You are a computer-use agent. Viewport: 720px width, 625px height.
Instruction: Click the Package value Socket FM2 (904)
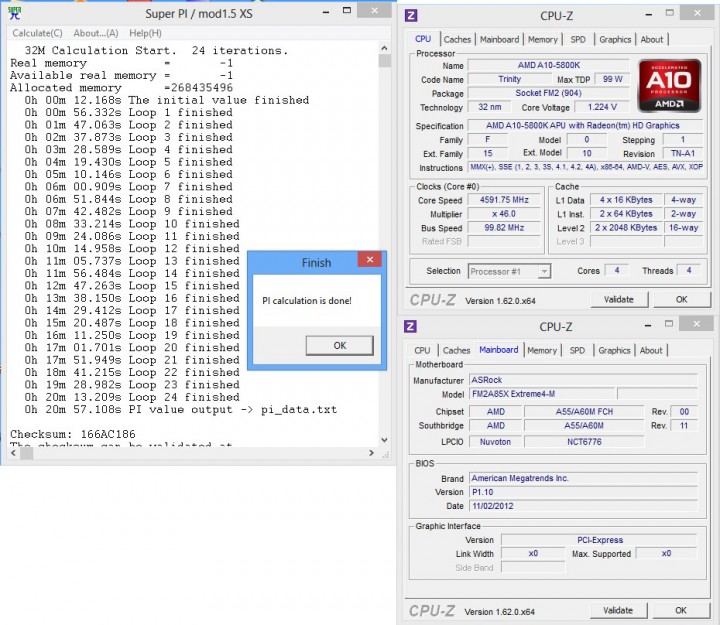pos(549,93)
